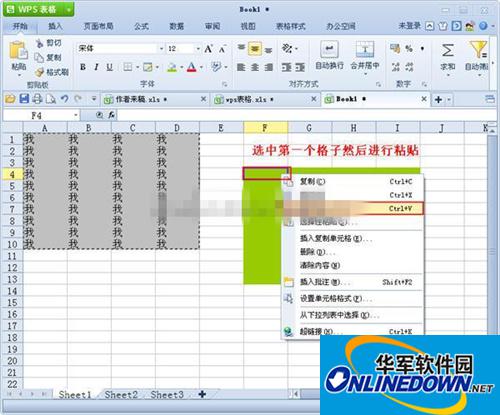Click the Sheet3 worksheet tab
This screenshot has width=500, height=415.
167,395
